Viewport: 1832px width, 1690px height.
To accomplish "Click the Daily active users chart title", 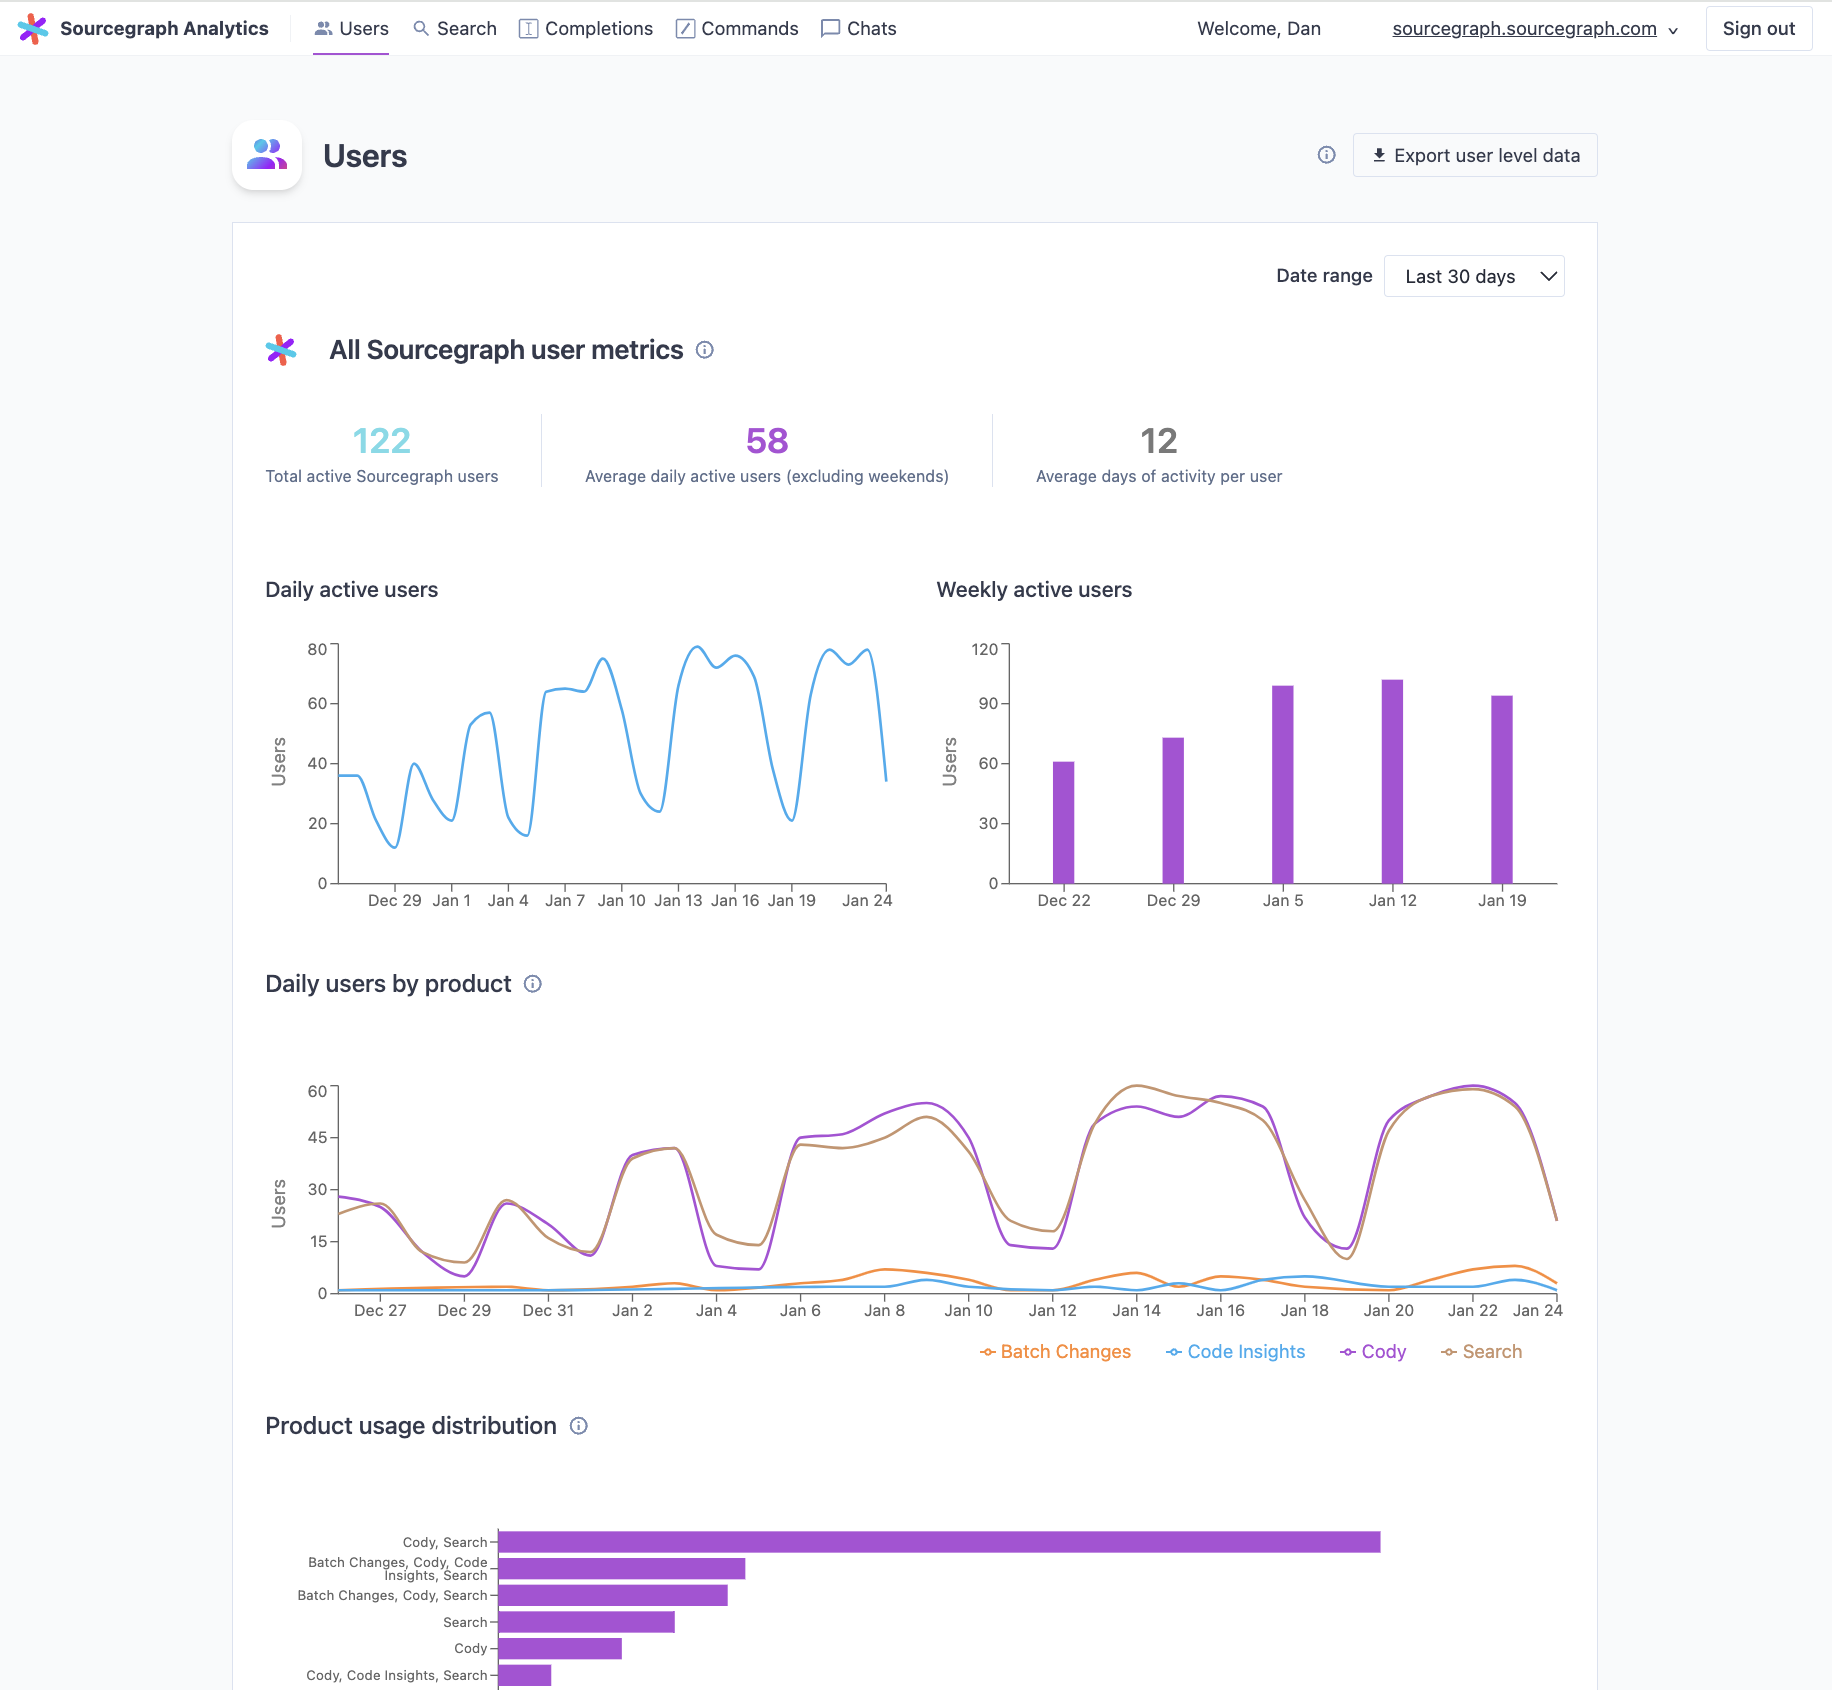I will click(x=352, y=590).
